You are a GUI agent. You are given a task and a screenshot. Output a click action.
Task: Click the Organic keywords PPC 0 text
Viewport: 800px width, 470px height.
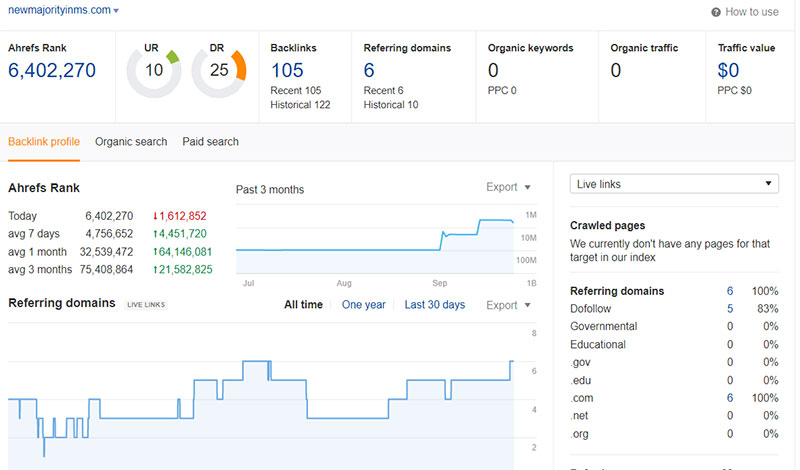(x=502, y=90)
